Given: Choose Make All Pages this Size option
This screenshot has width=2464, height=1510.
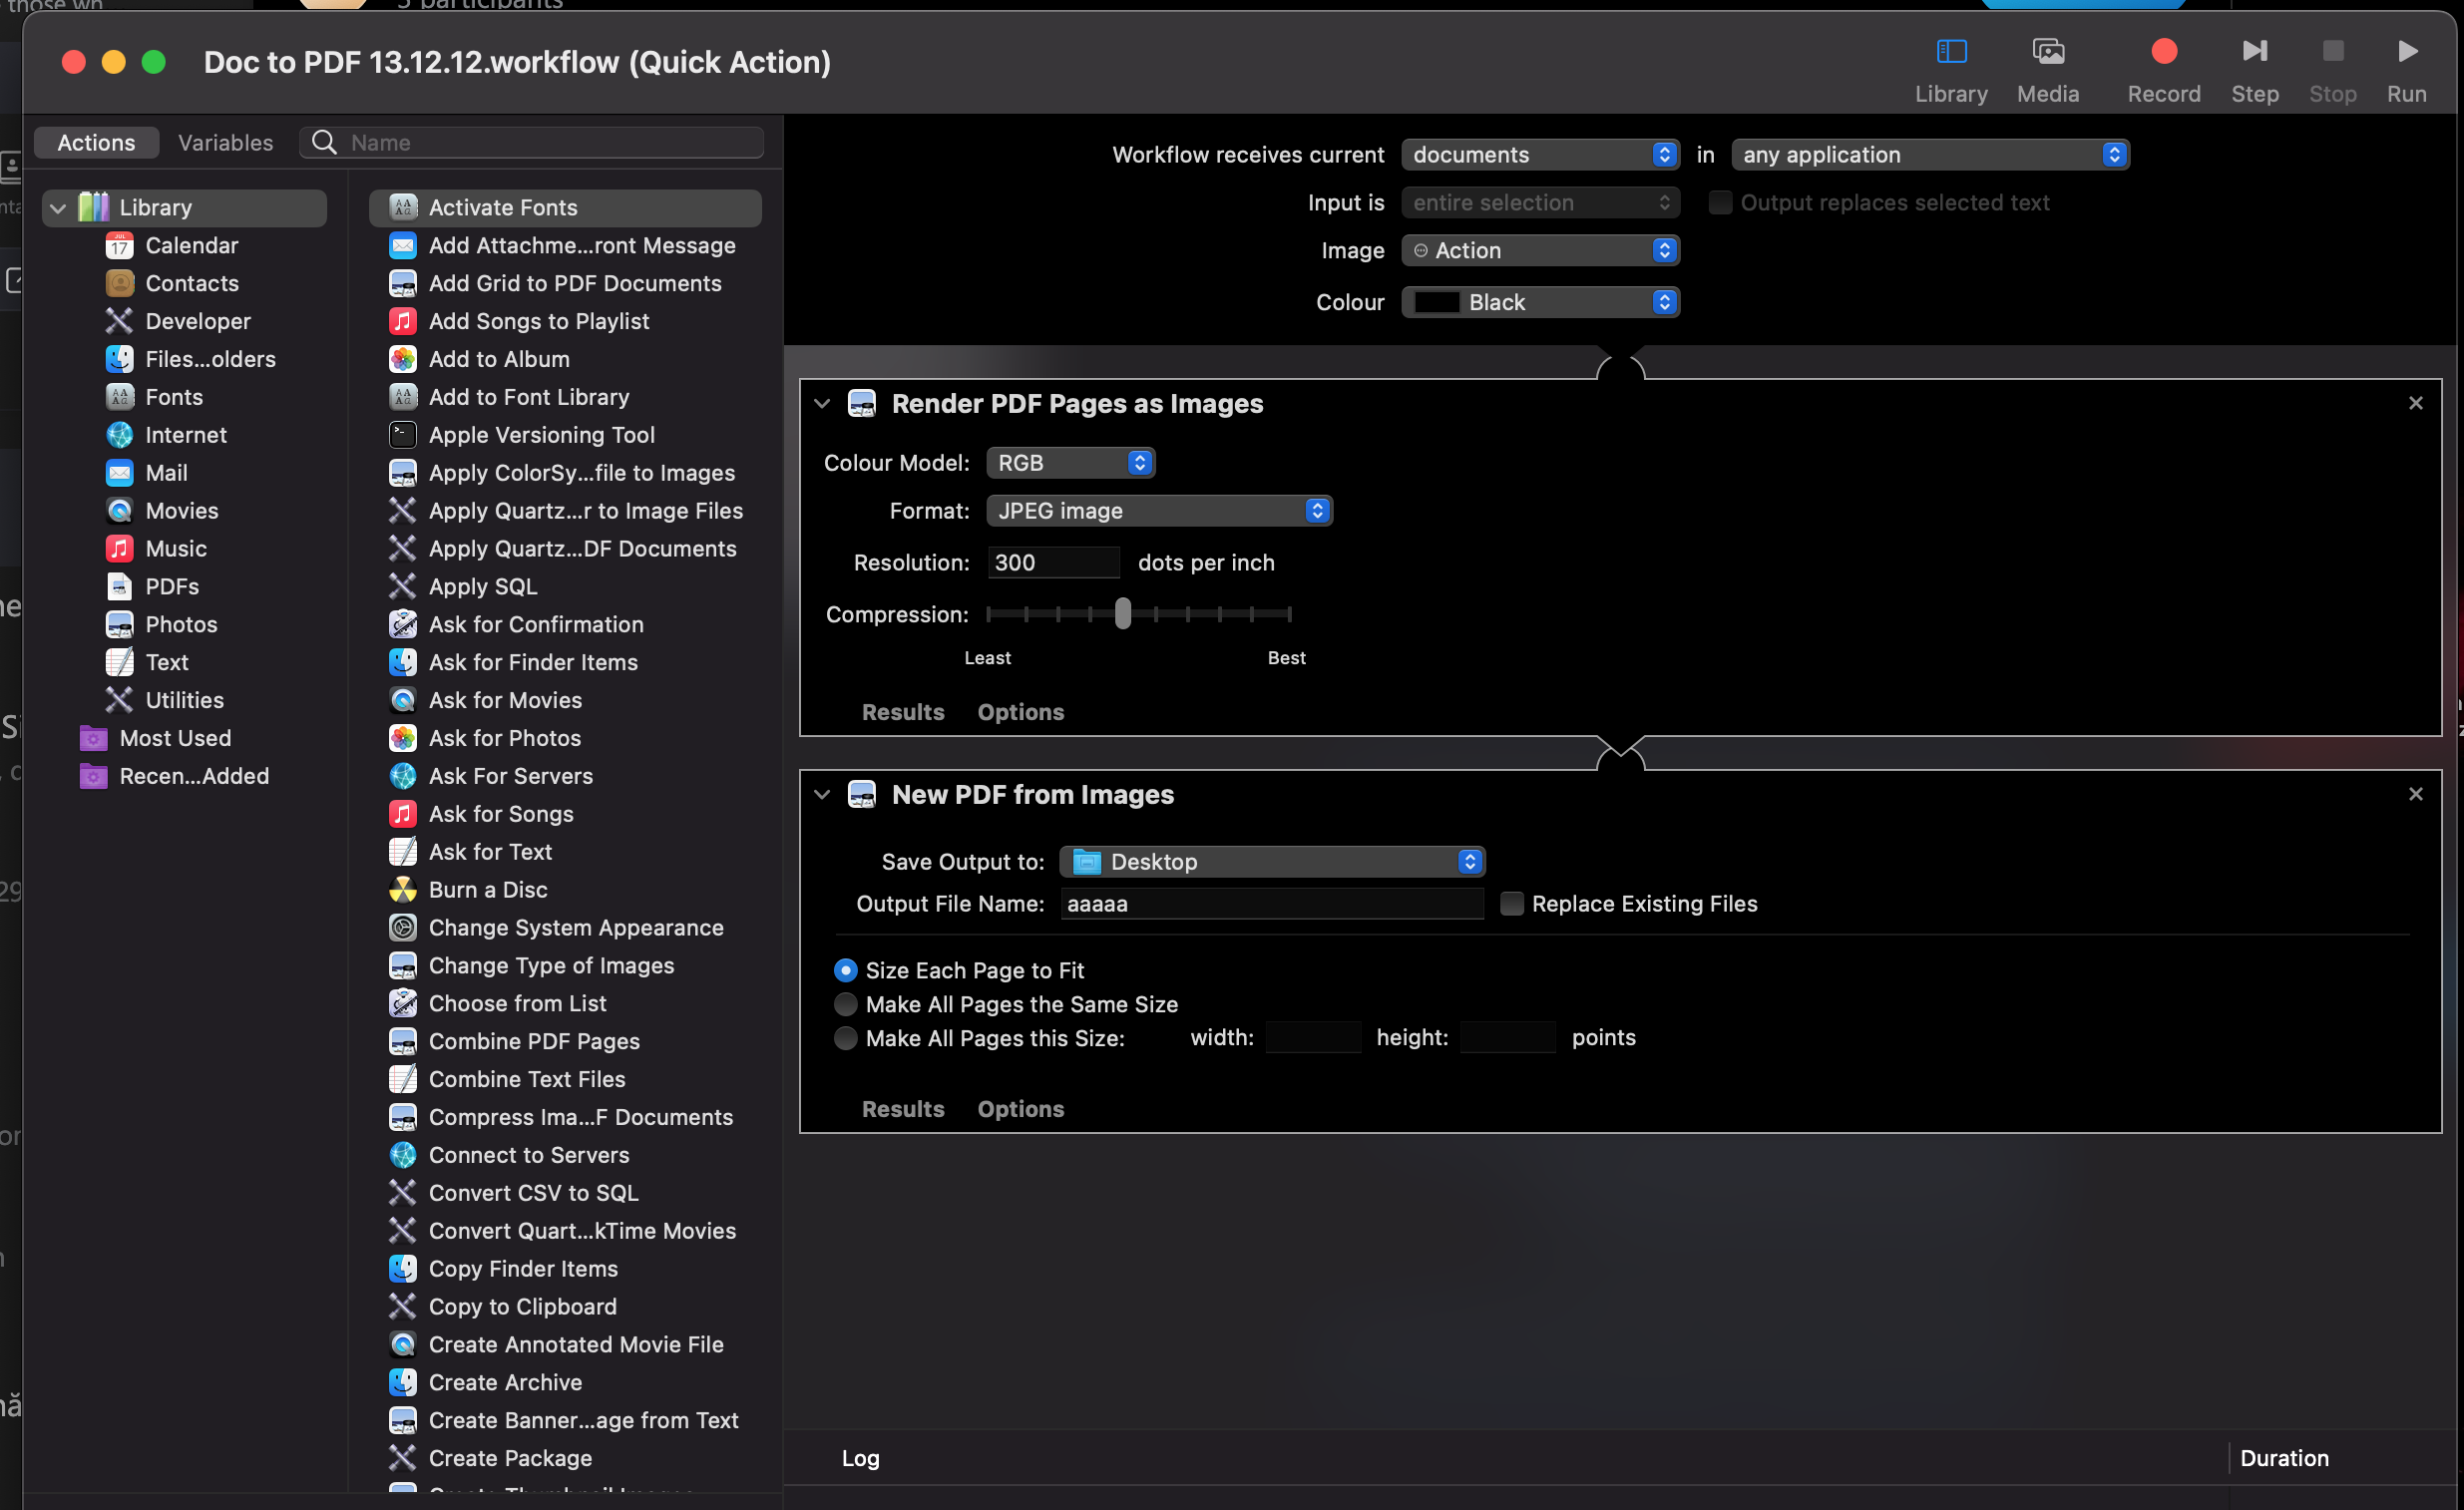Looking at the screenshot, I should [x=846, y=1038].
